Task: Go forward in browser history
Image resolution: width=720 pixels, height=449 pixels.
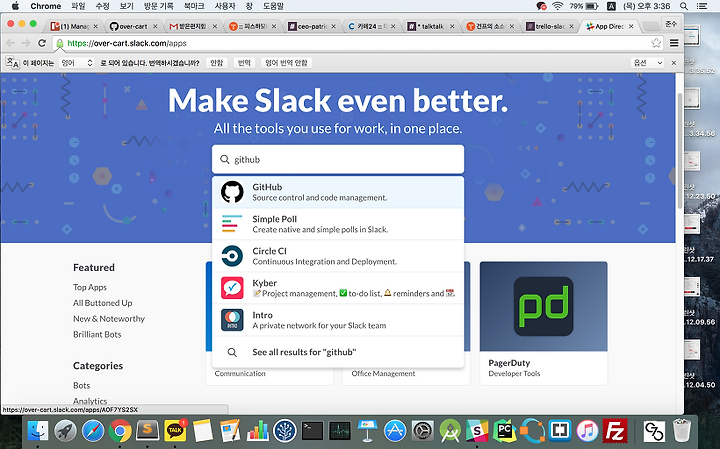Action: click(26, 43)
